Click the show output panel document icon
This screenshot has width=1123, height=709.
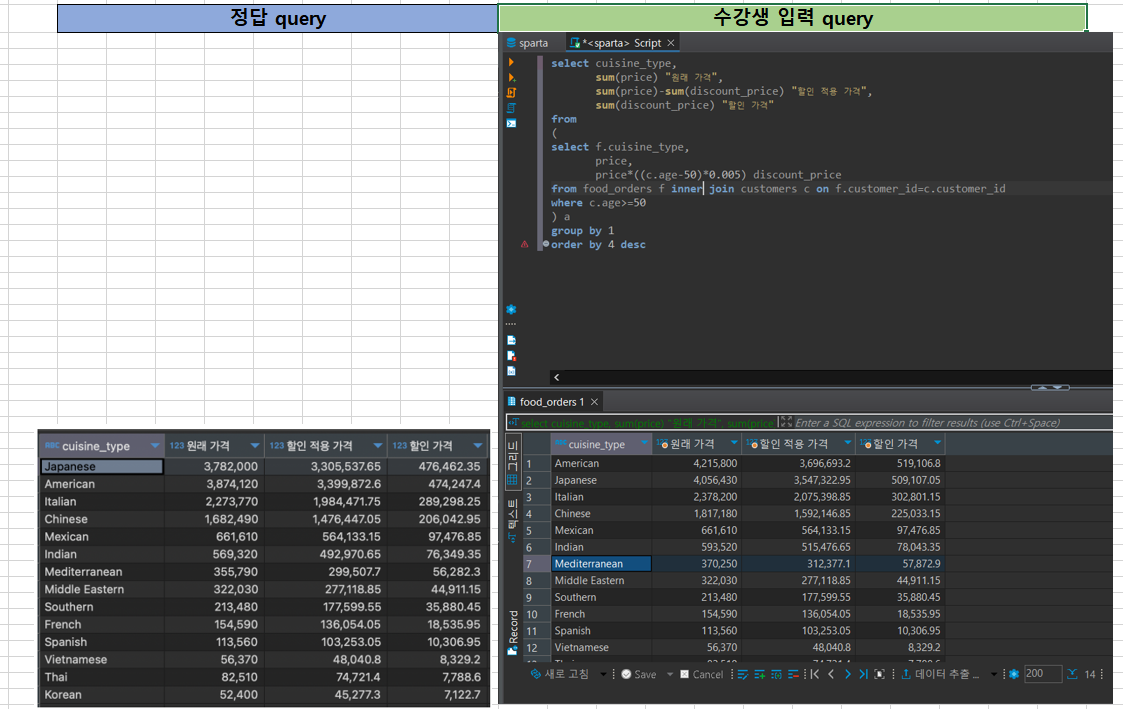point(511,340)
